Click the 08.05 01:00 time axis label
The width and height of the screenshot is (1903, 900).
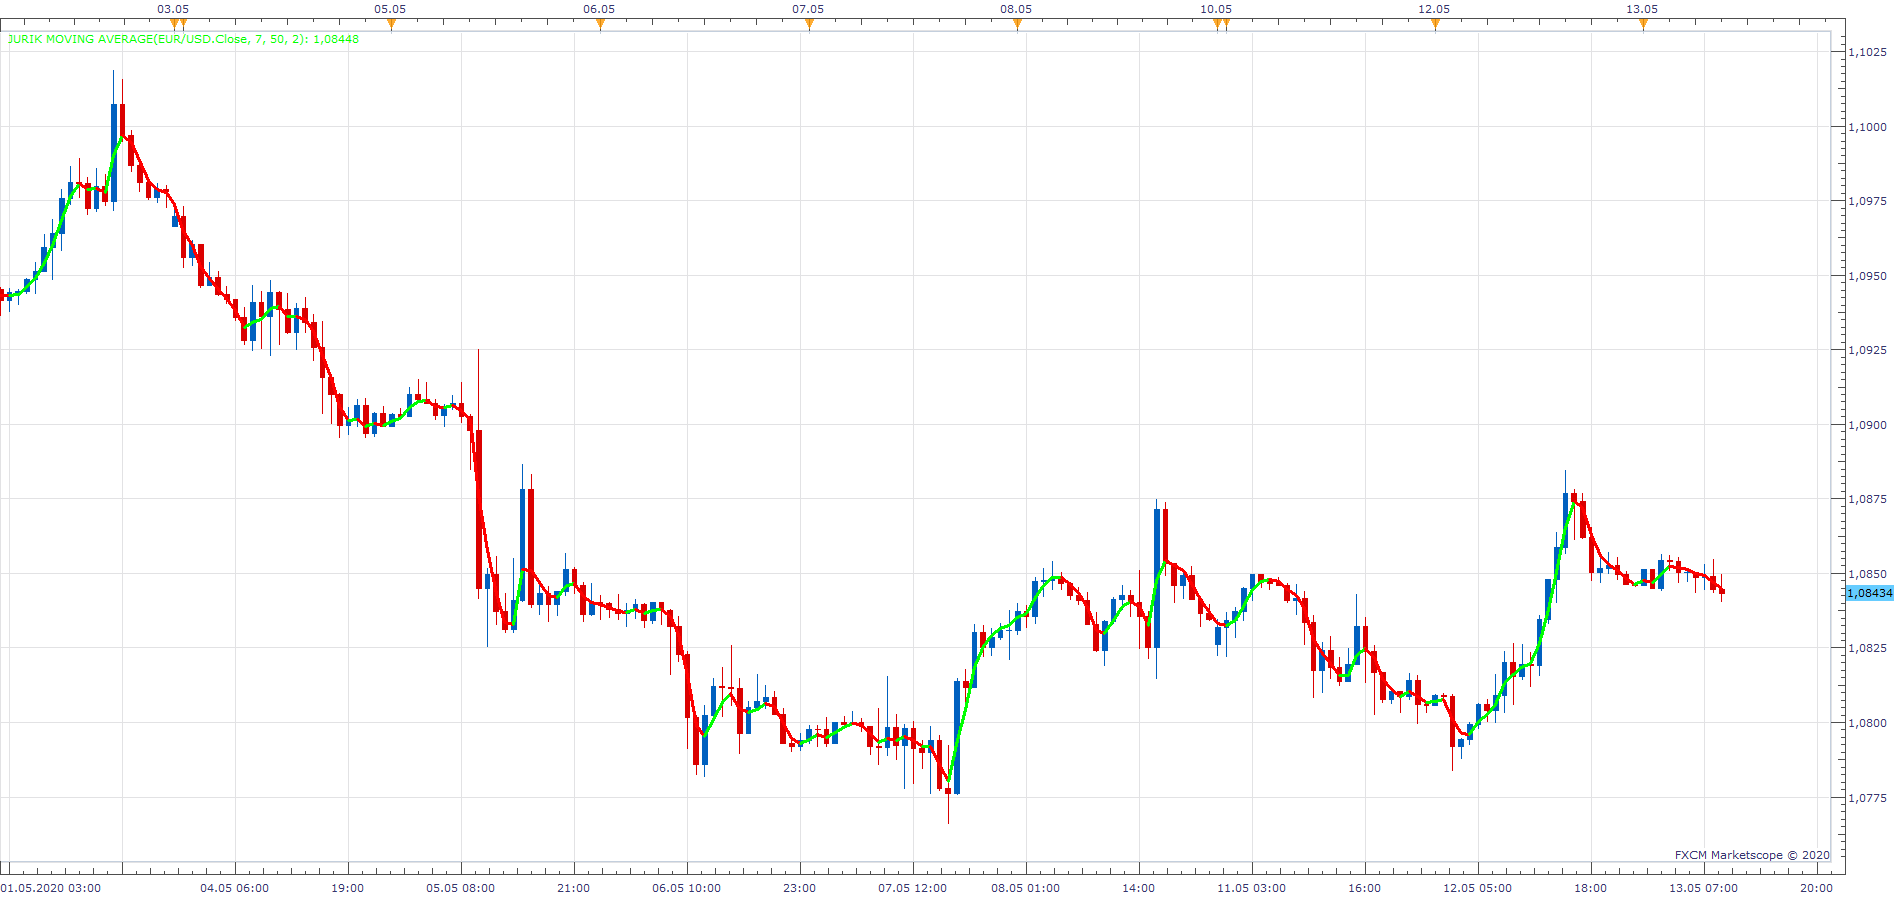(x=1025, y=888)
